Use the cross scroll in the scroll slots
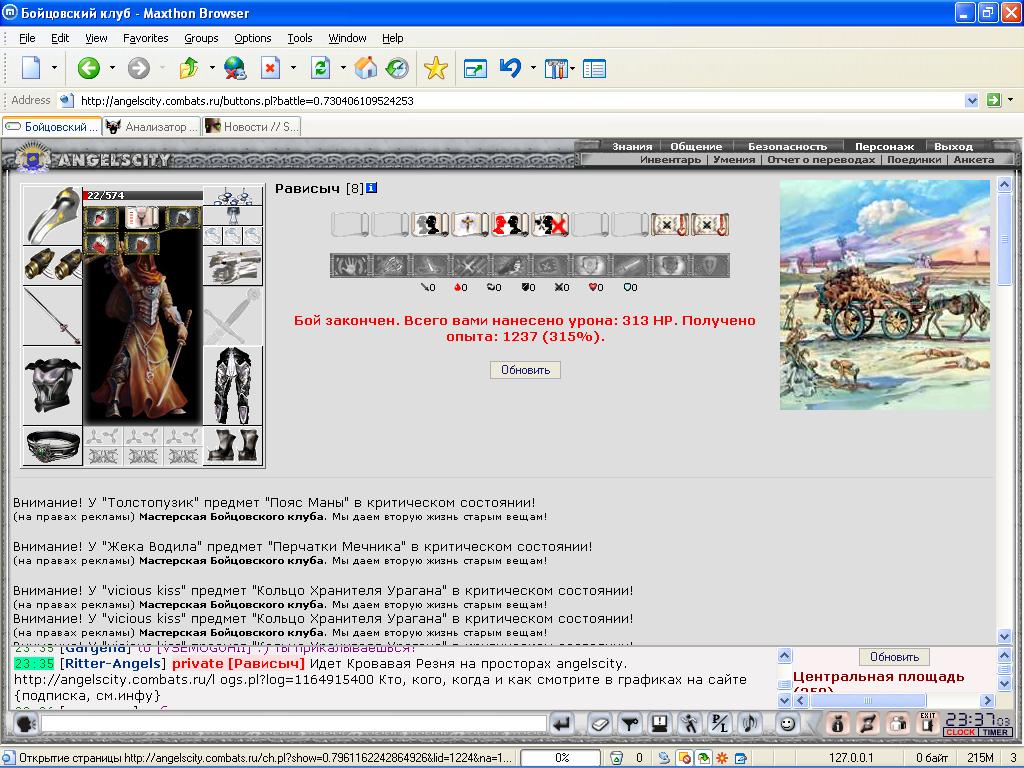Screen dimensions: 1024x768 470,225
